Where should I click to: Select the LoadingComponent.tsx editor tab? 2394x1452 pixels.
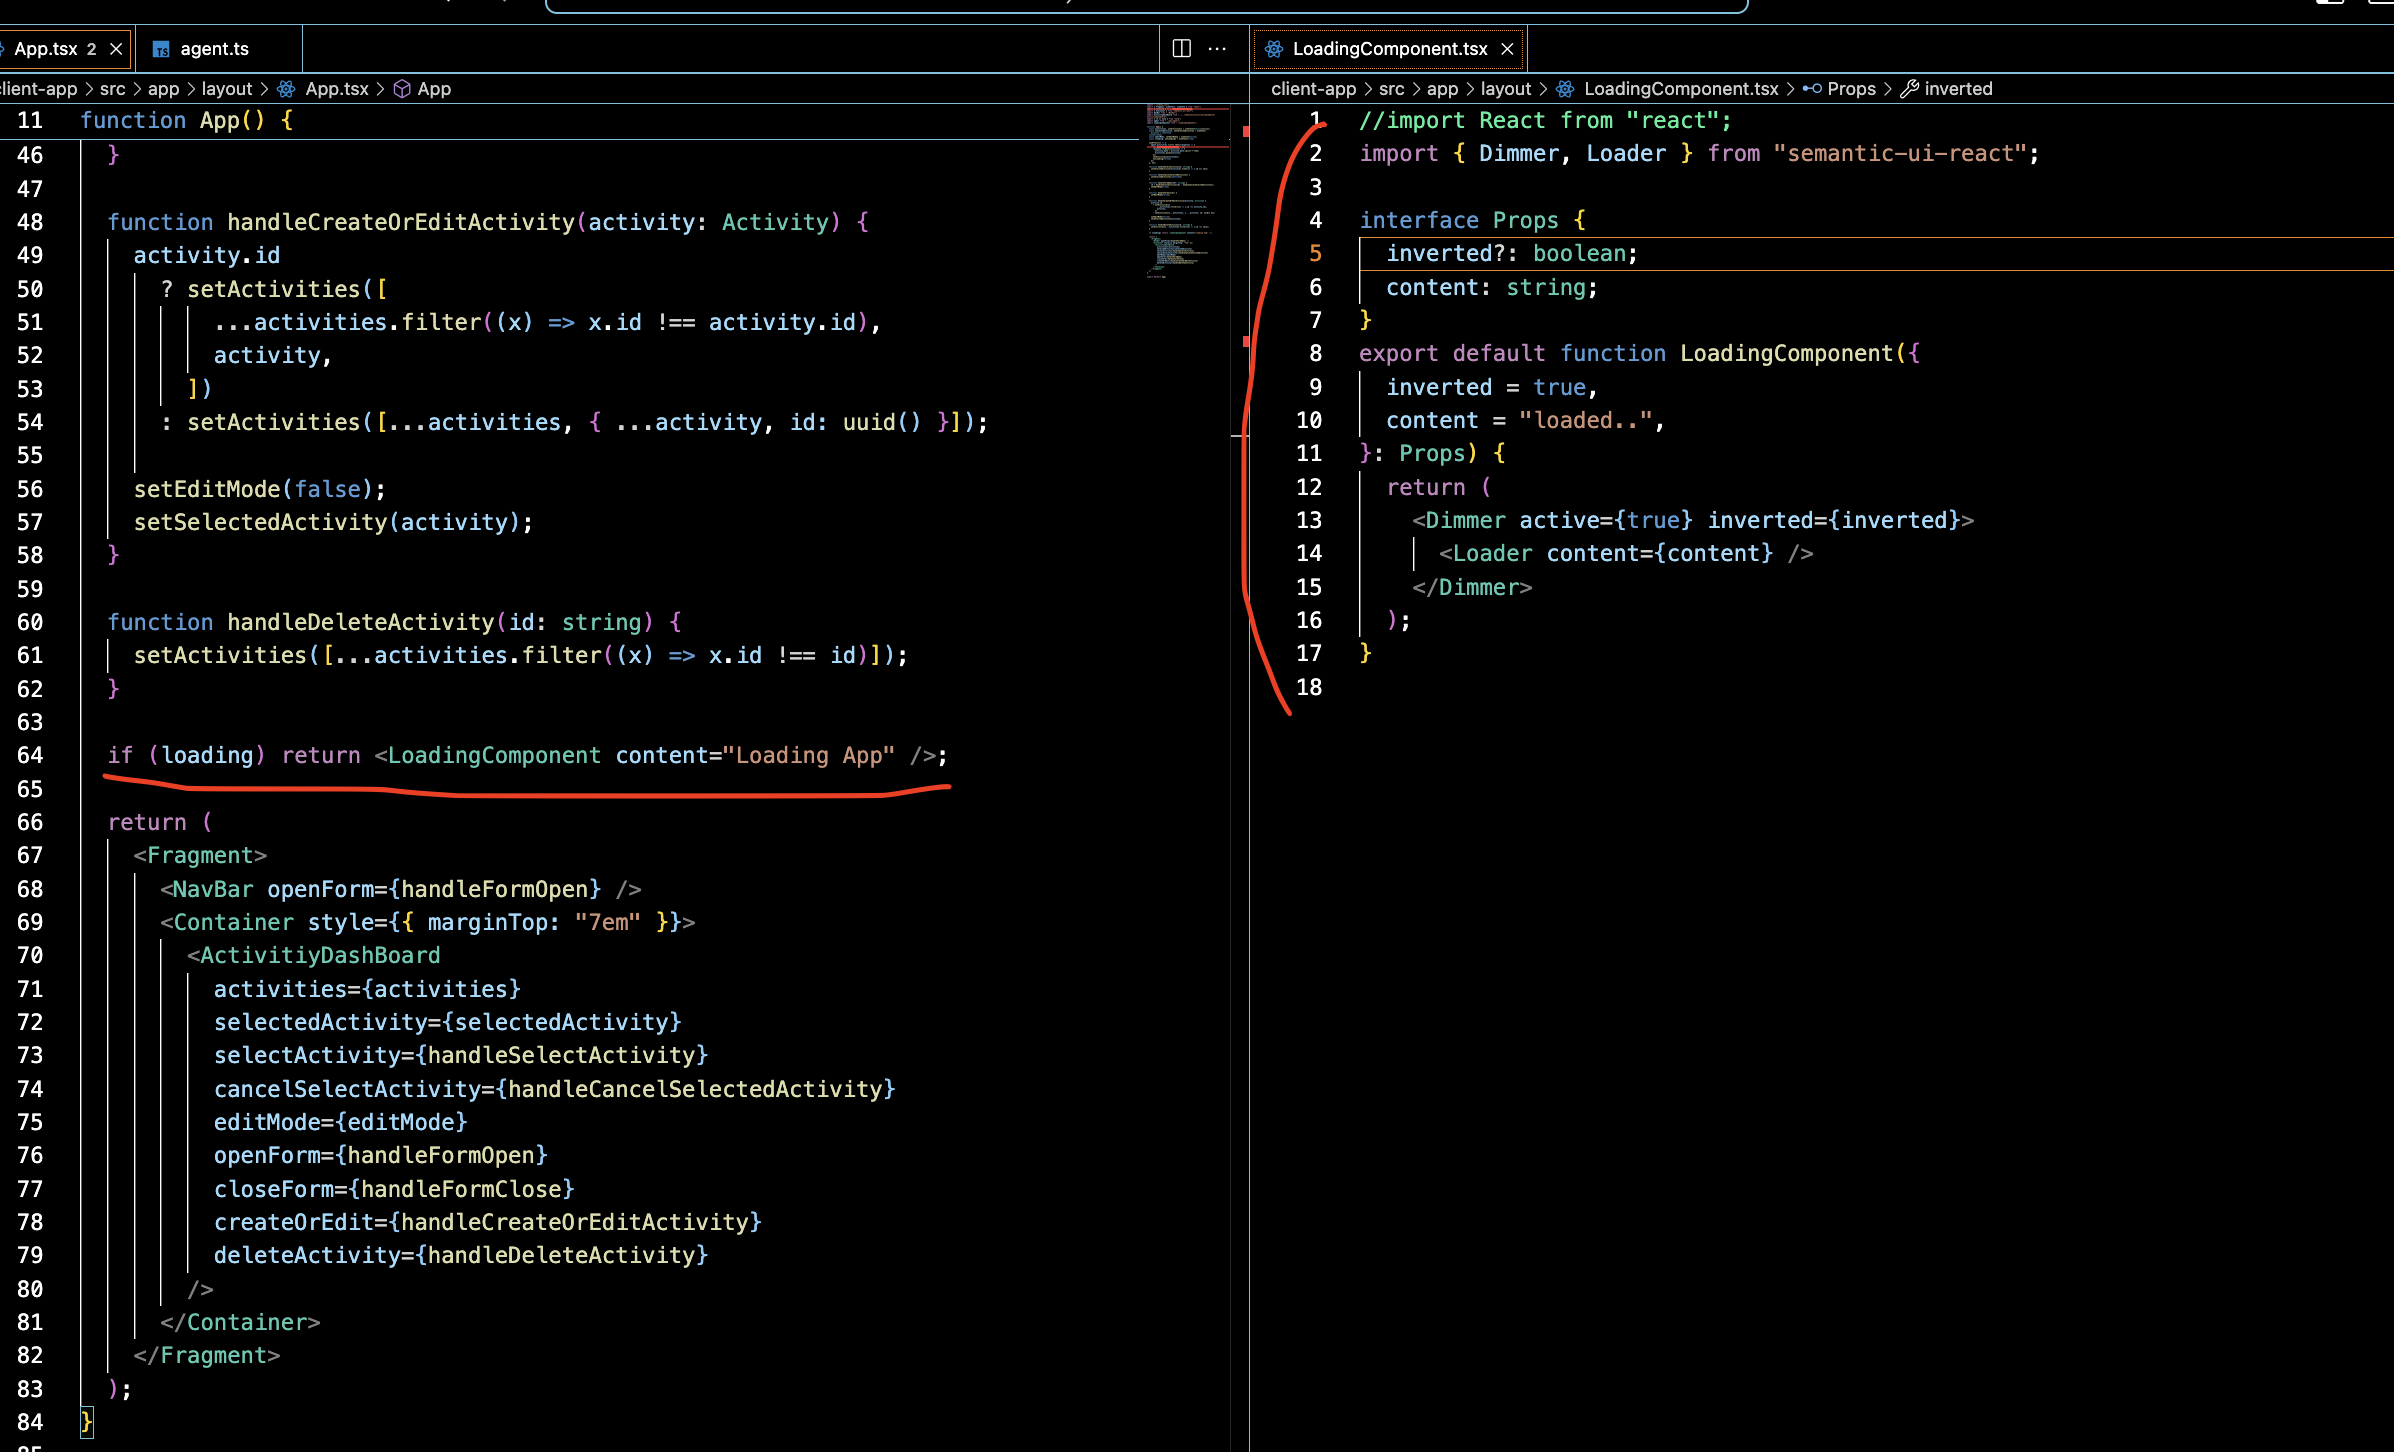click(x=1389, y=48)
